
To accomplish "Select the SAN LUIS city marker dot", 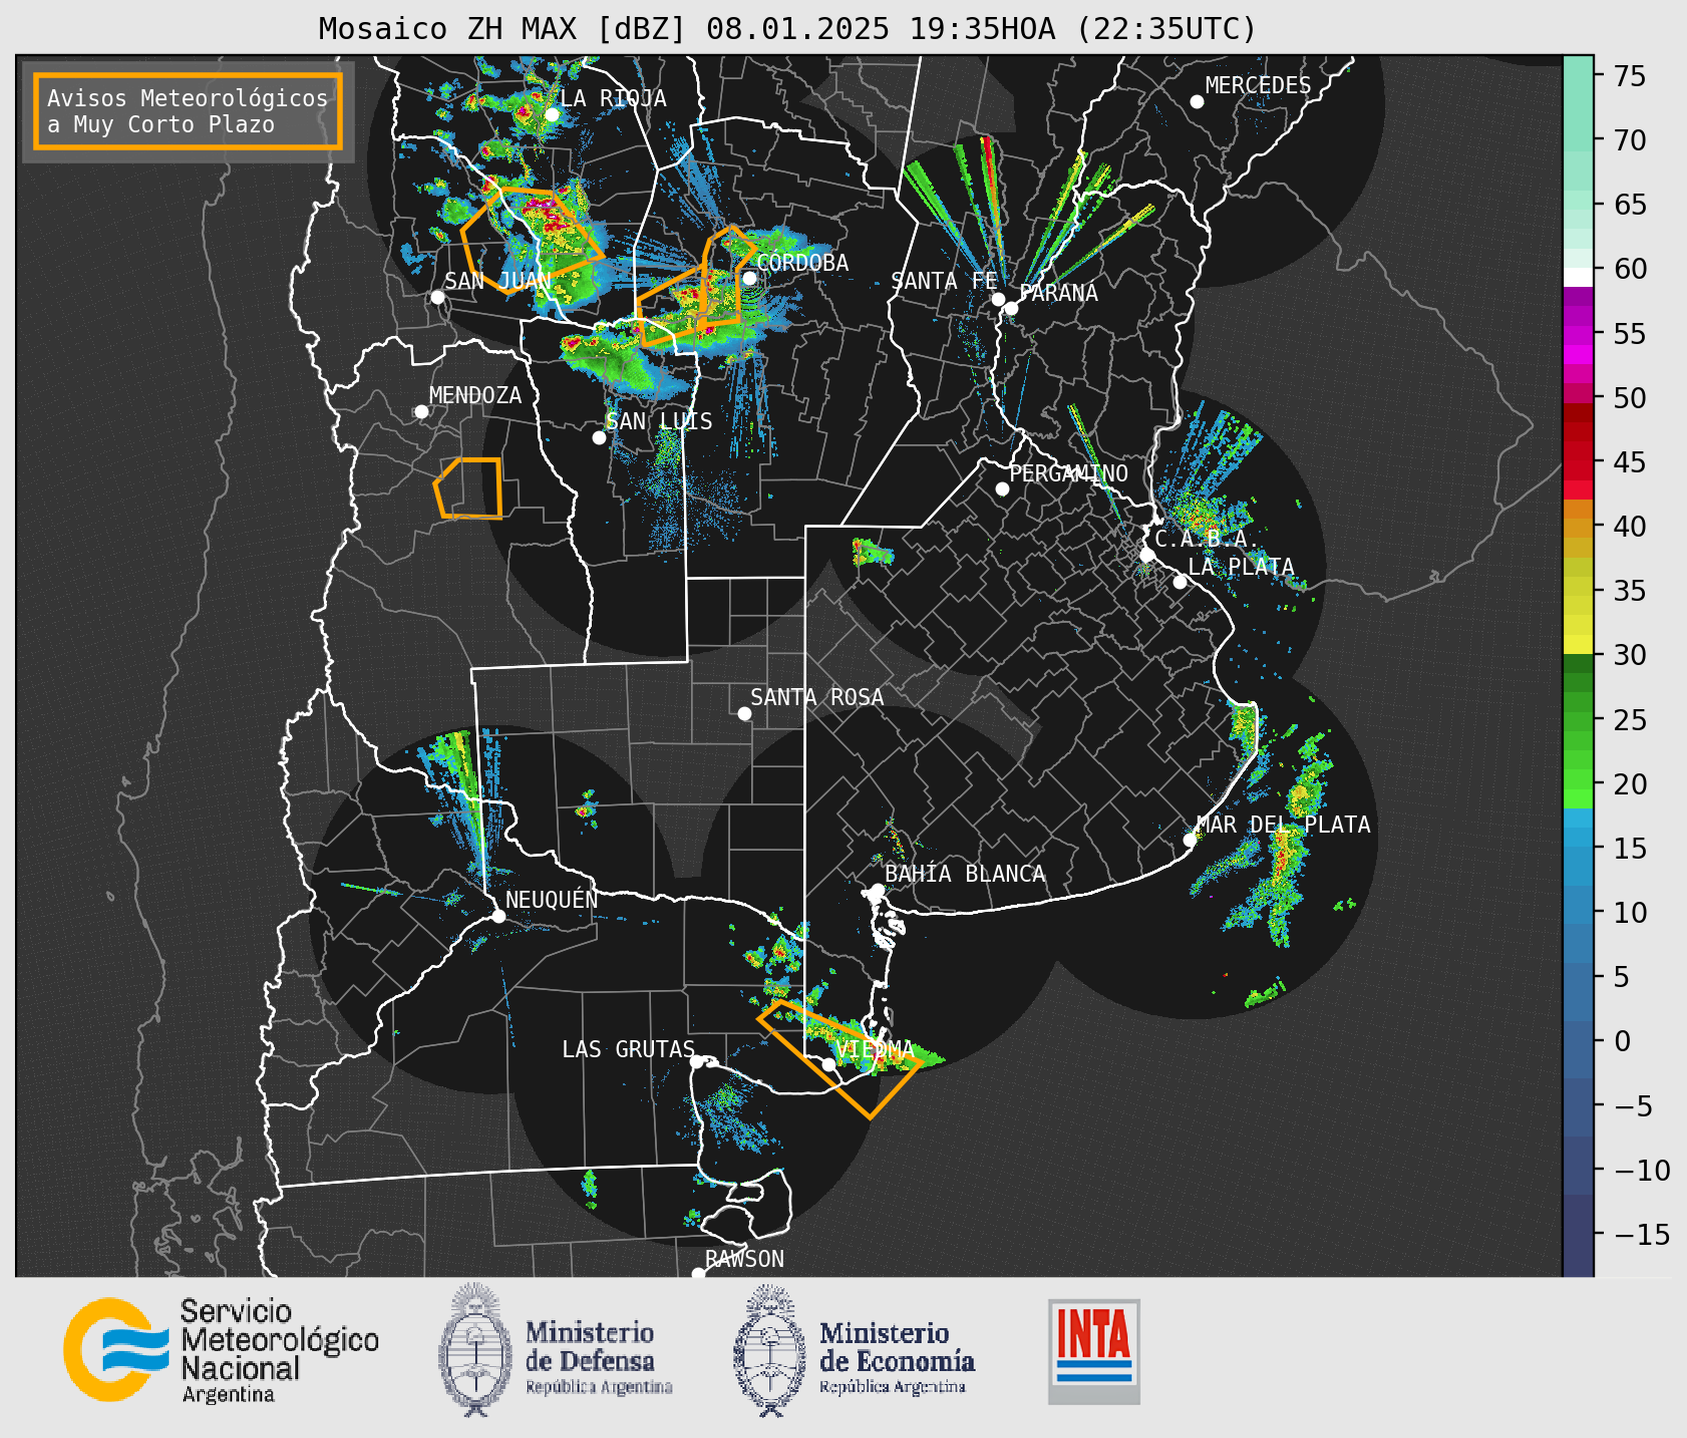I will point(599,438).
